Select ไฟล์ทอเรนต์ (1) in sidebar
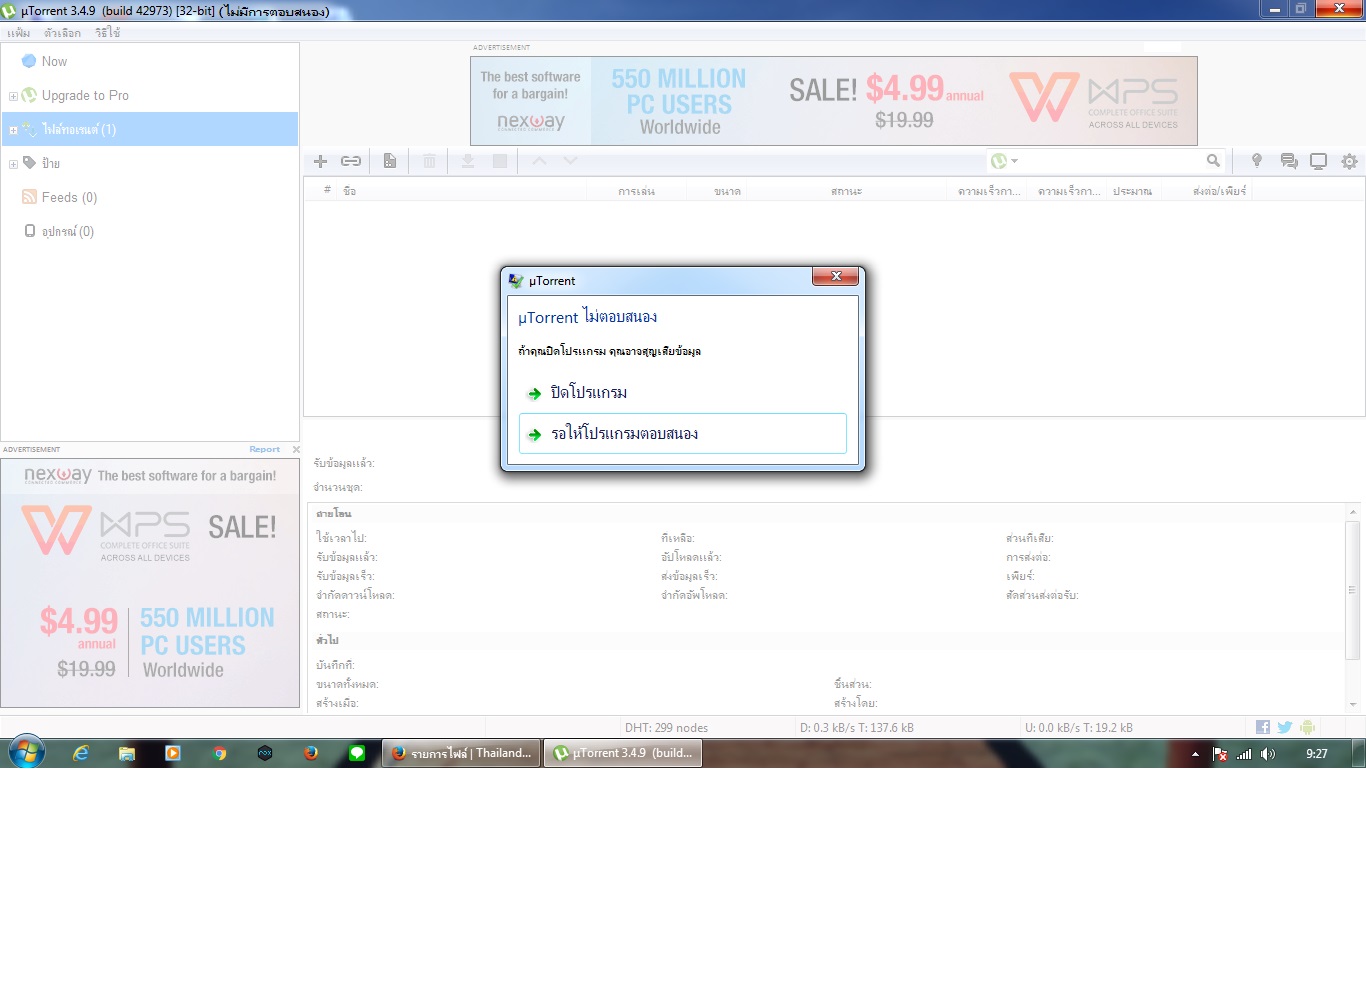This screenshot has width=1366, height=1008. point(150,129)
